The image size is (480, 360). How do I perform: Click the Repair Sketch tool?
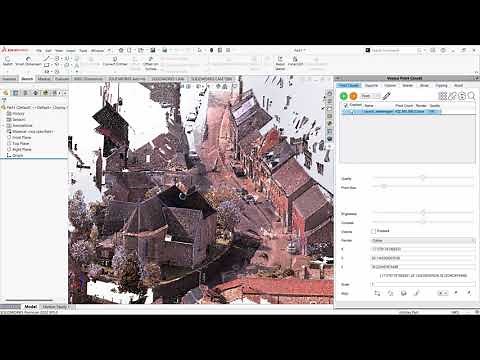[280, 63]
